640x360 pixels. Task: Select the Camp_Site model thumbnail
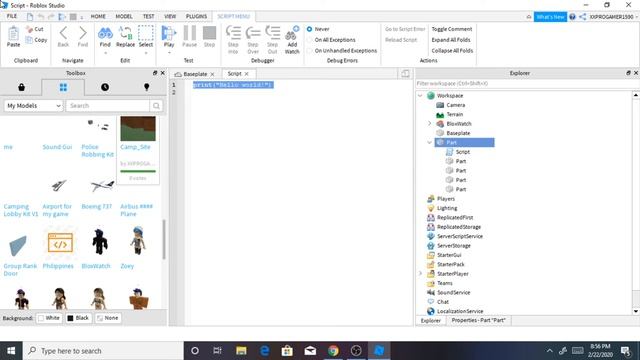138,129
